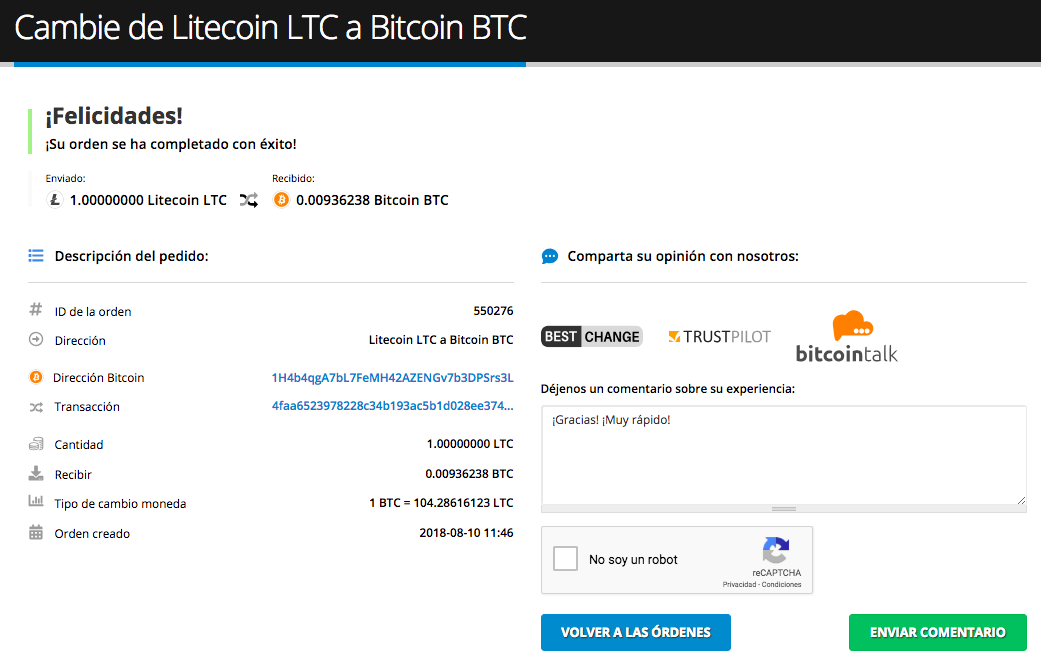Screen dimensions: 1041x665
Task: Open the Trustpilot review logo
Action: click(719, 336)
